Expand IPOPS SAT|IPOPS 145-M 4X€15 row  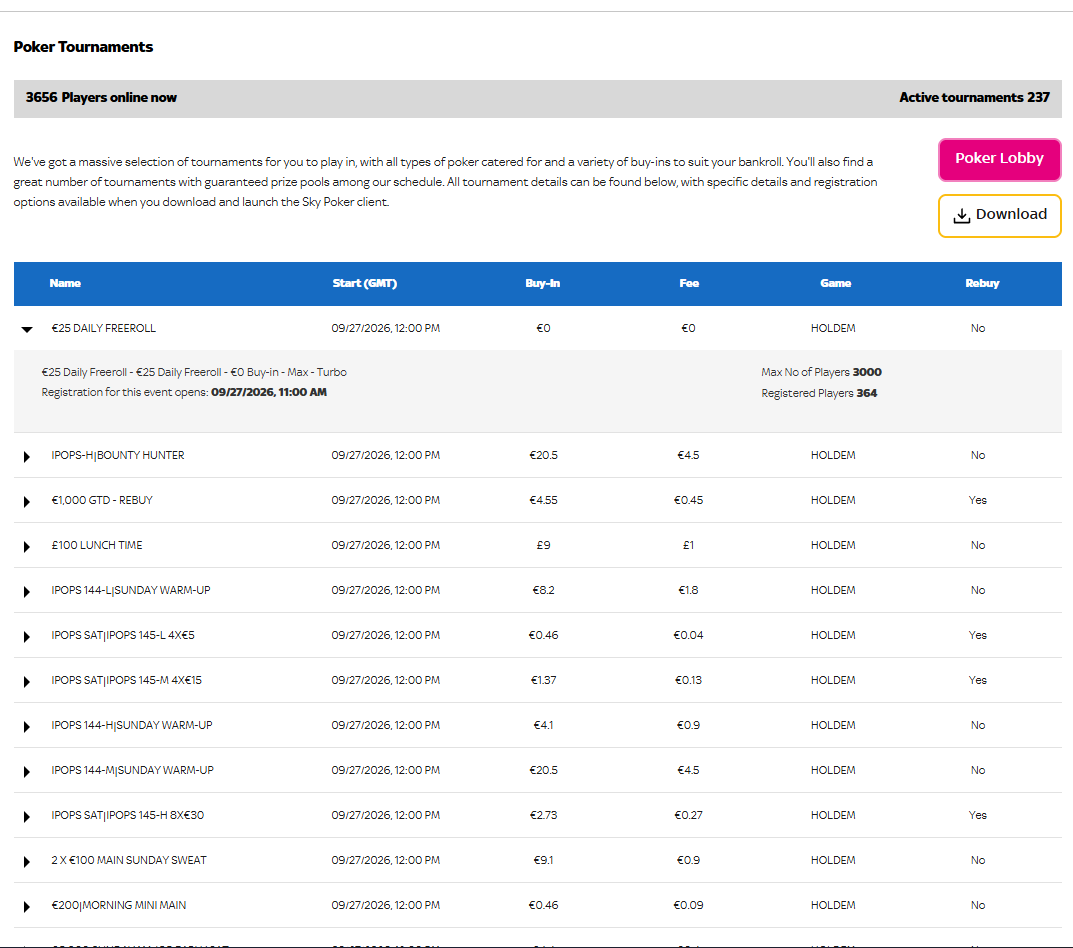point(27,682)
